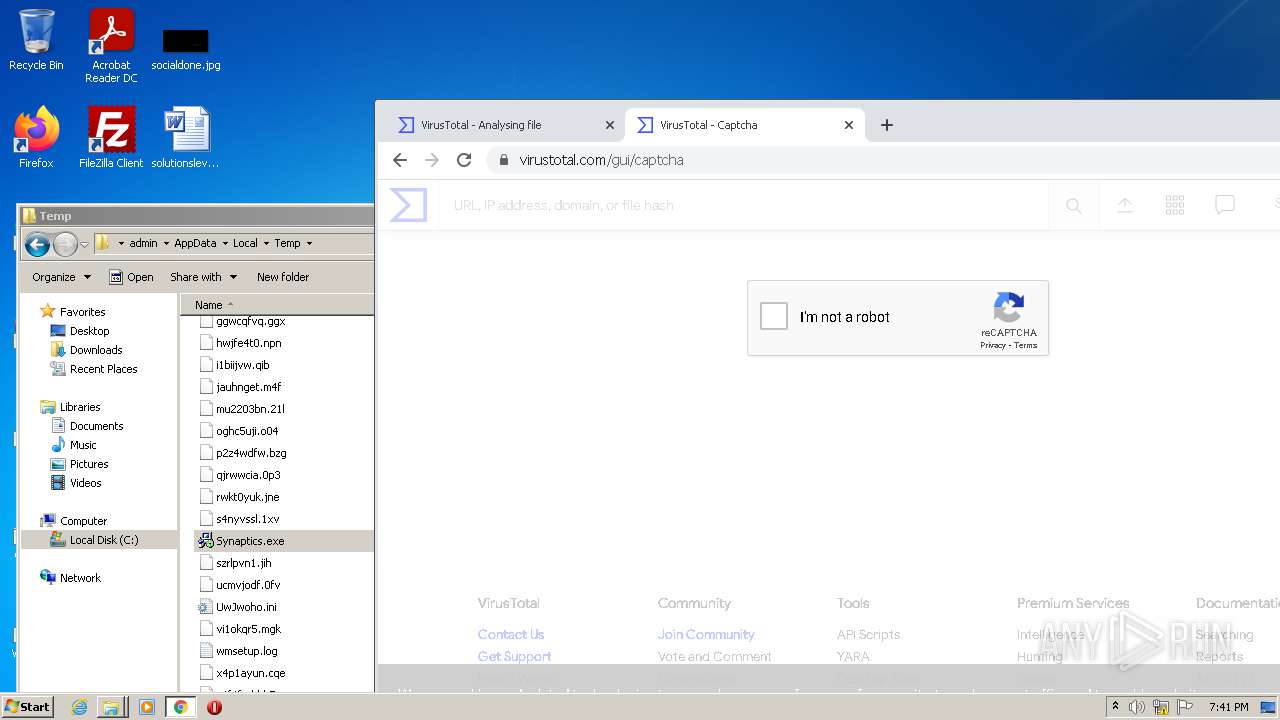Open the VirusTotal apps grid icon
The width and height of the screenshot is (1280, 720).
pyautogui.click(x=1175, y=205)
